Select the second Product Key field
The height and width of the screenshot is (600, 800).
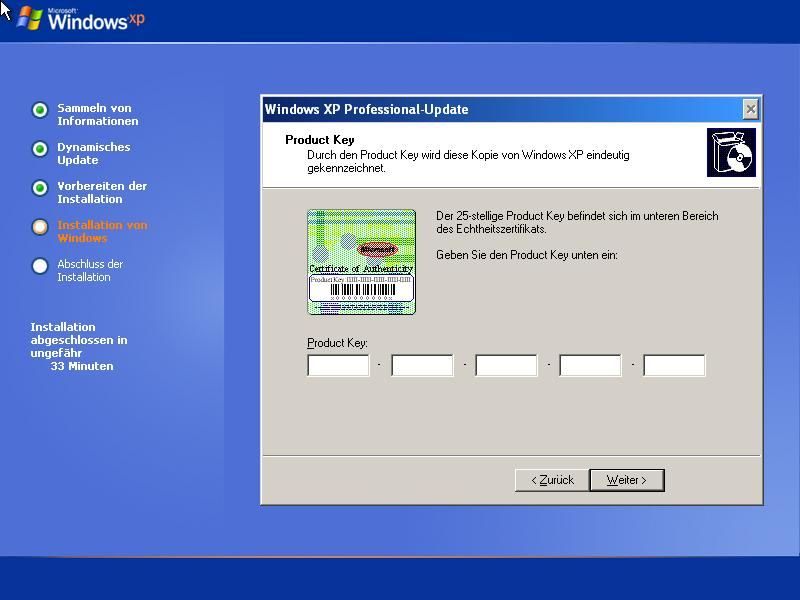(x=422, y=365)
